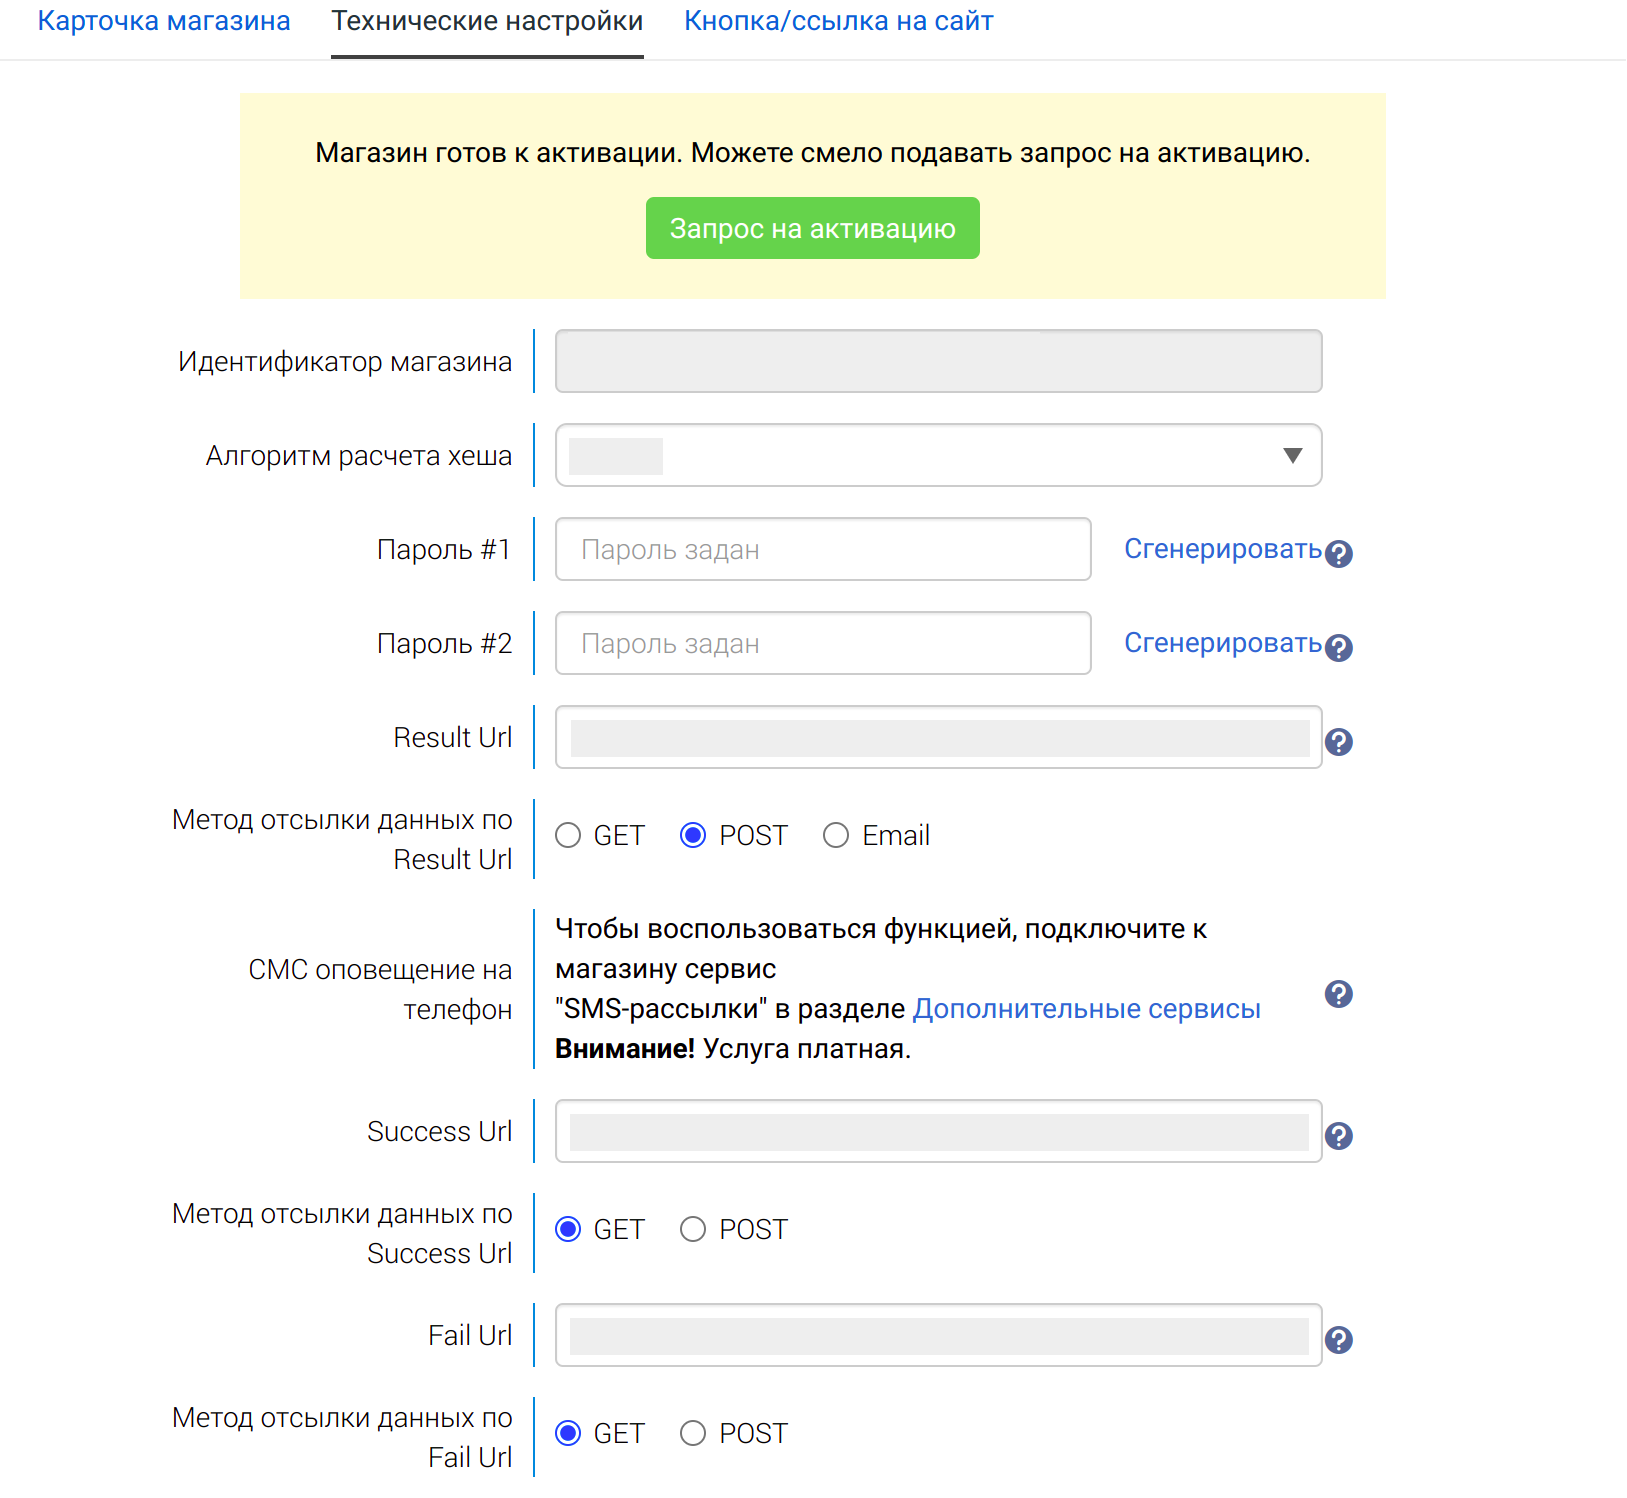Open help tooltip for Result Url

point(1338,742)
